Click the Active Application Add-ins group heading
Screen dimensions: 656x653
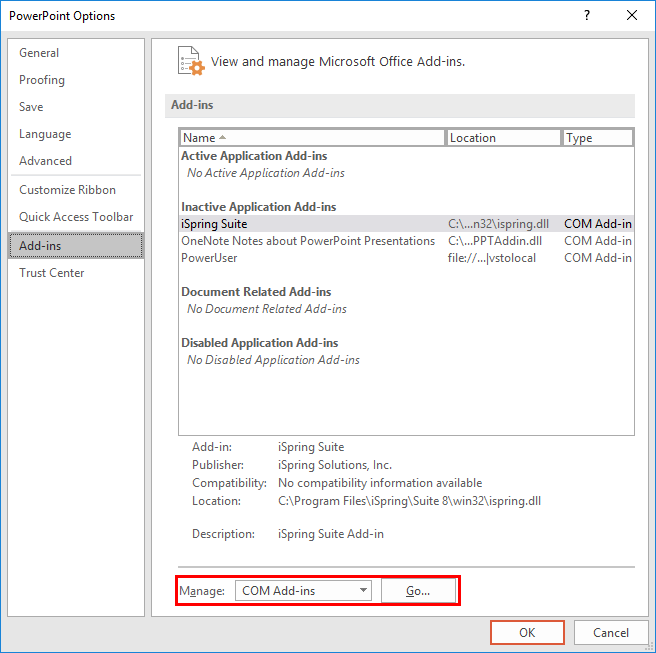254,156
